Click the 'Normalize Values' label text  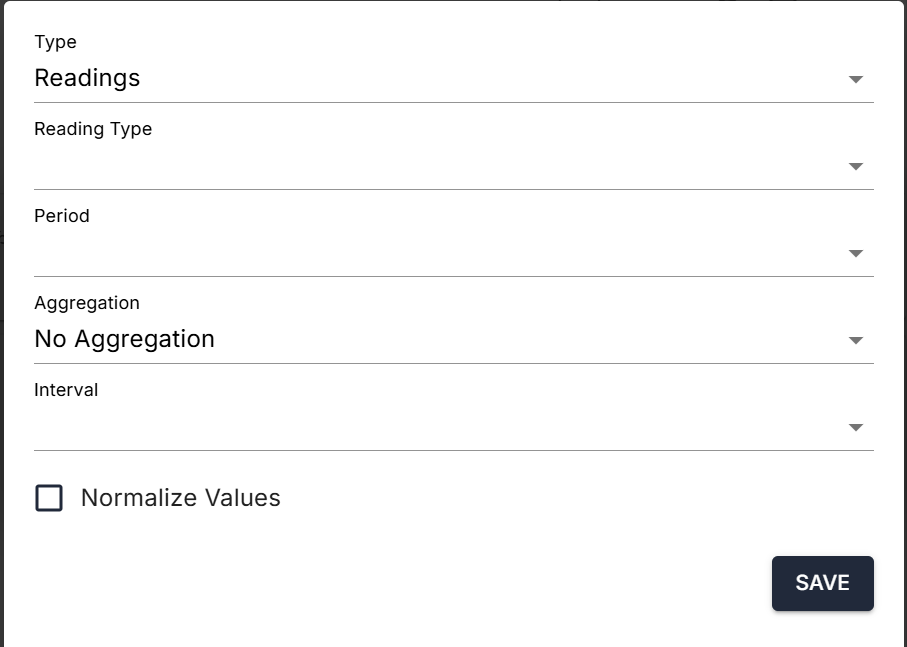coord(180,498)
